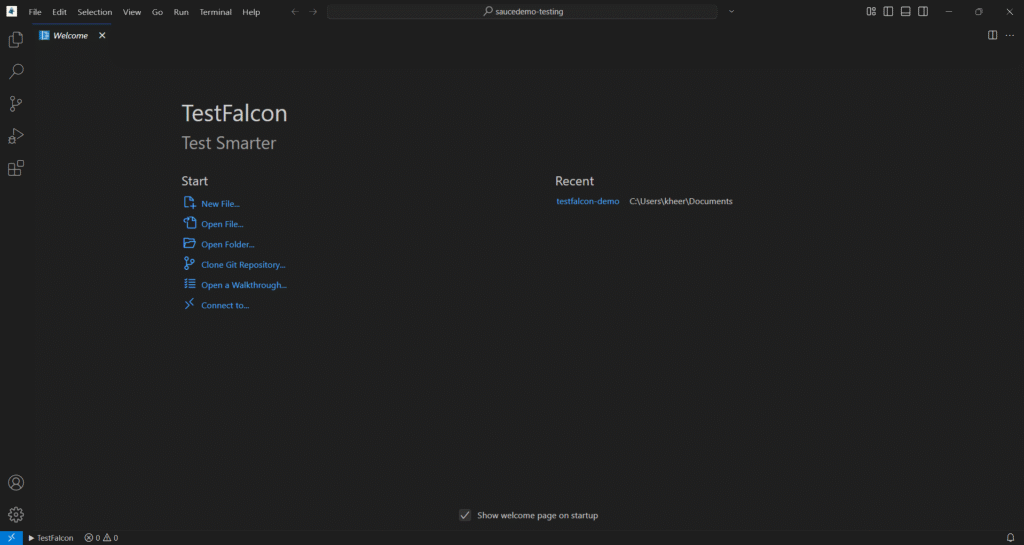Click the notifications bell in status bar
The image size is (1024, 545).
(1010, 538)
